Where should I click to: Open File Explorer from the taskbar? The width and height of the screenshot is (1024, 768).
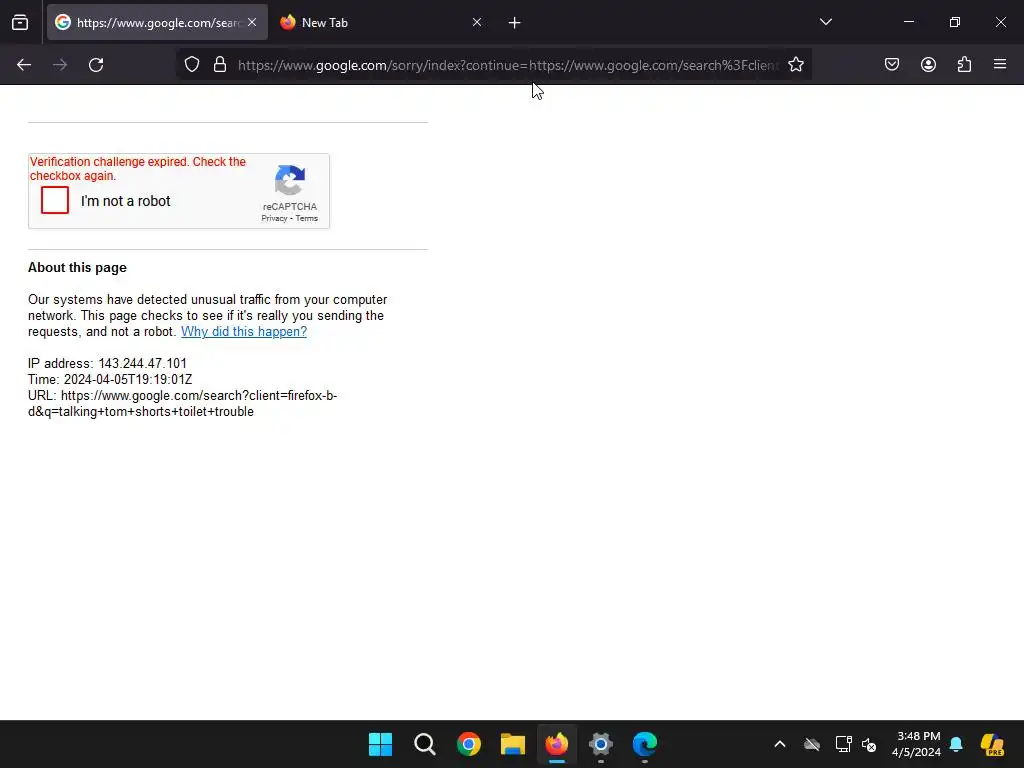point(513,744)
